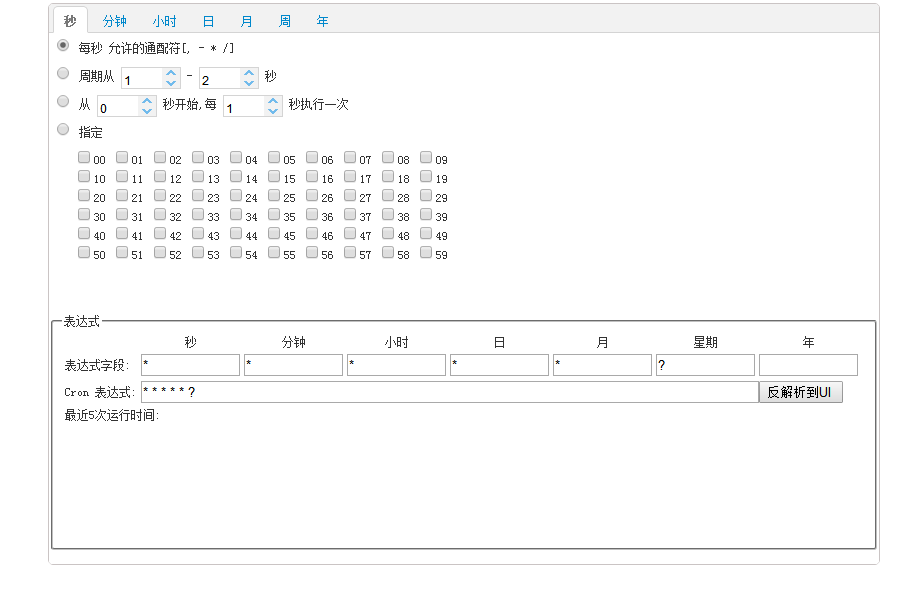Click the 表达式字段 label
The height and width of the screenshot is (609, 924).
(x=97, y=366)
